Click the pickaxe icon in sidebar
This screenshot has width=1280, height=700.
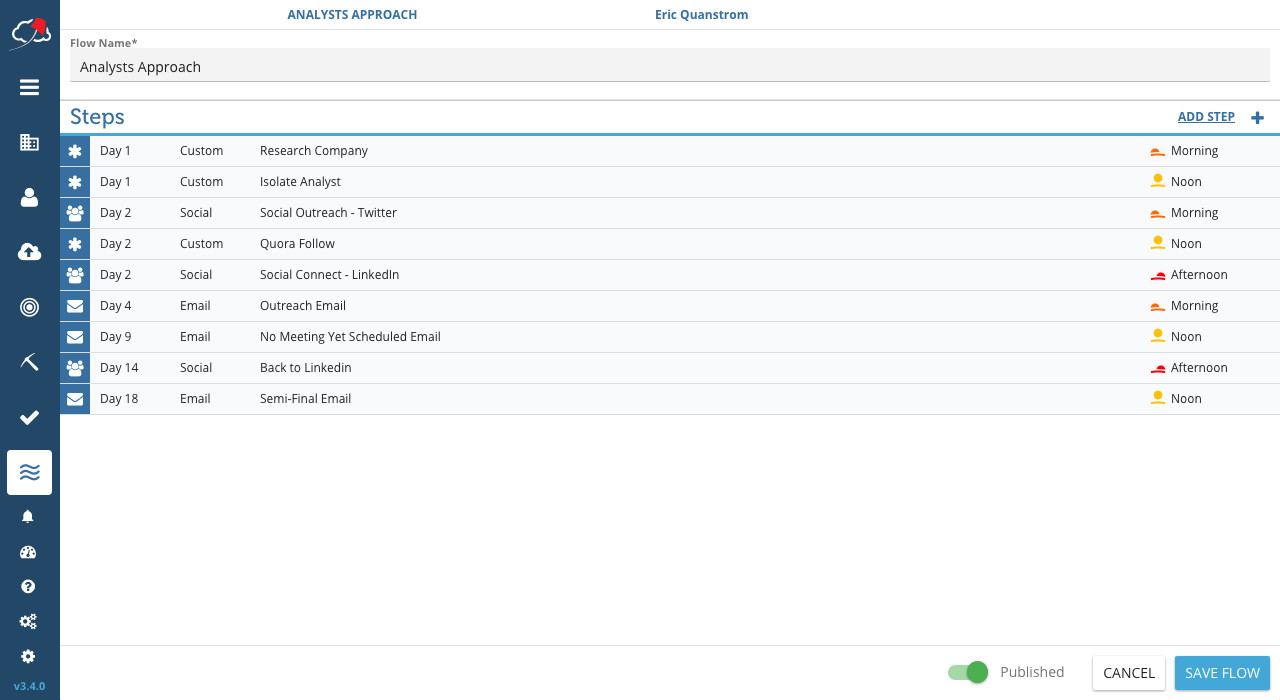pos(29,362)
